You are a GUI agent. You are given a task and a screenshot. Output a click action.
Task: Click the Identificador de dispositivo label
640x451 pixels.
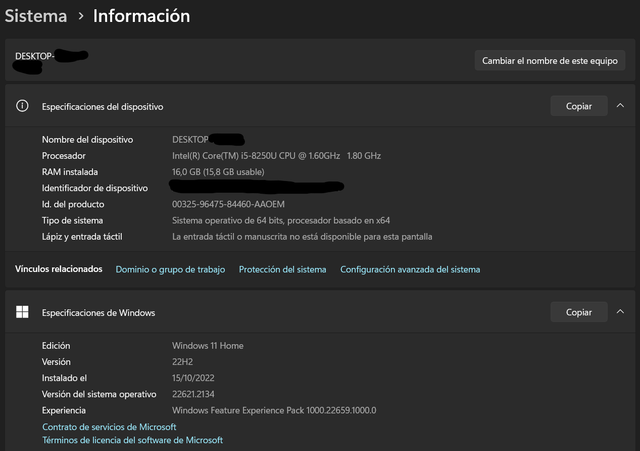95,188
